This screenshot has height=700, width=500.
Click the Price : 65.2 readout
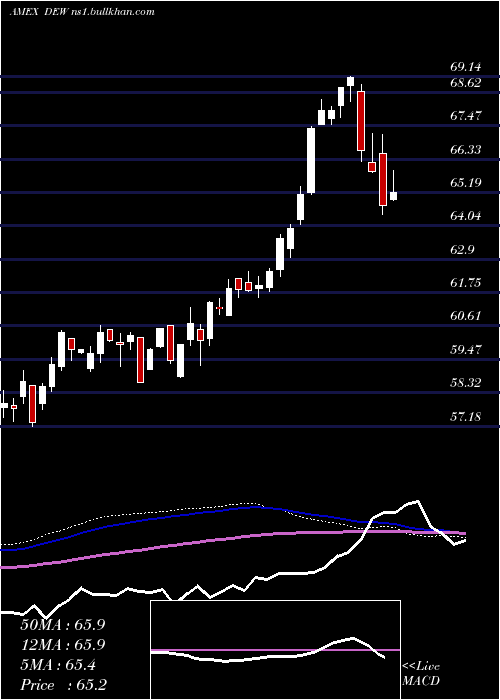(63, 685)
